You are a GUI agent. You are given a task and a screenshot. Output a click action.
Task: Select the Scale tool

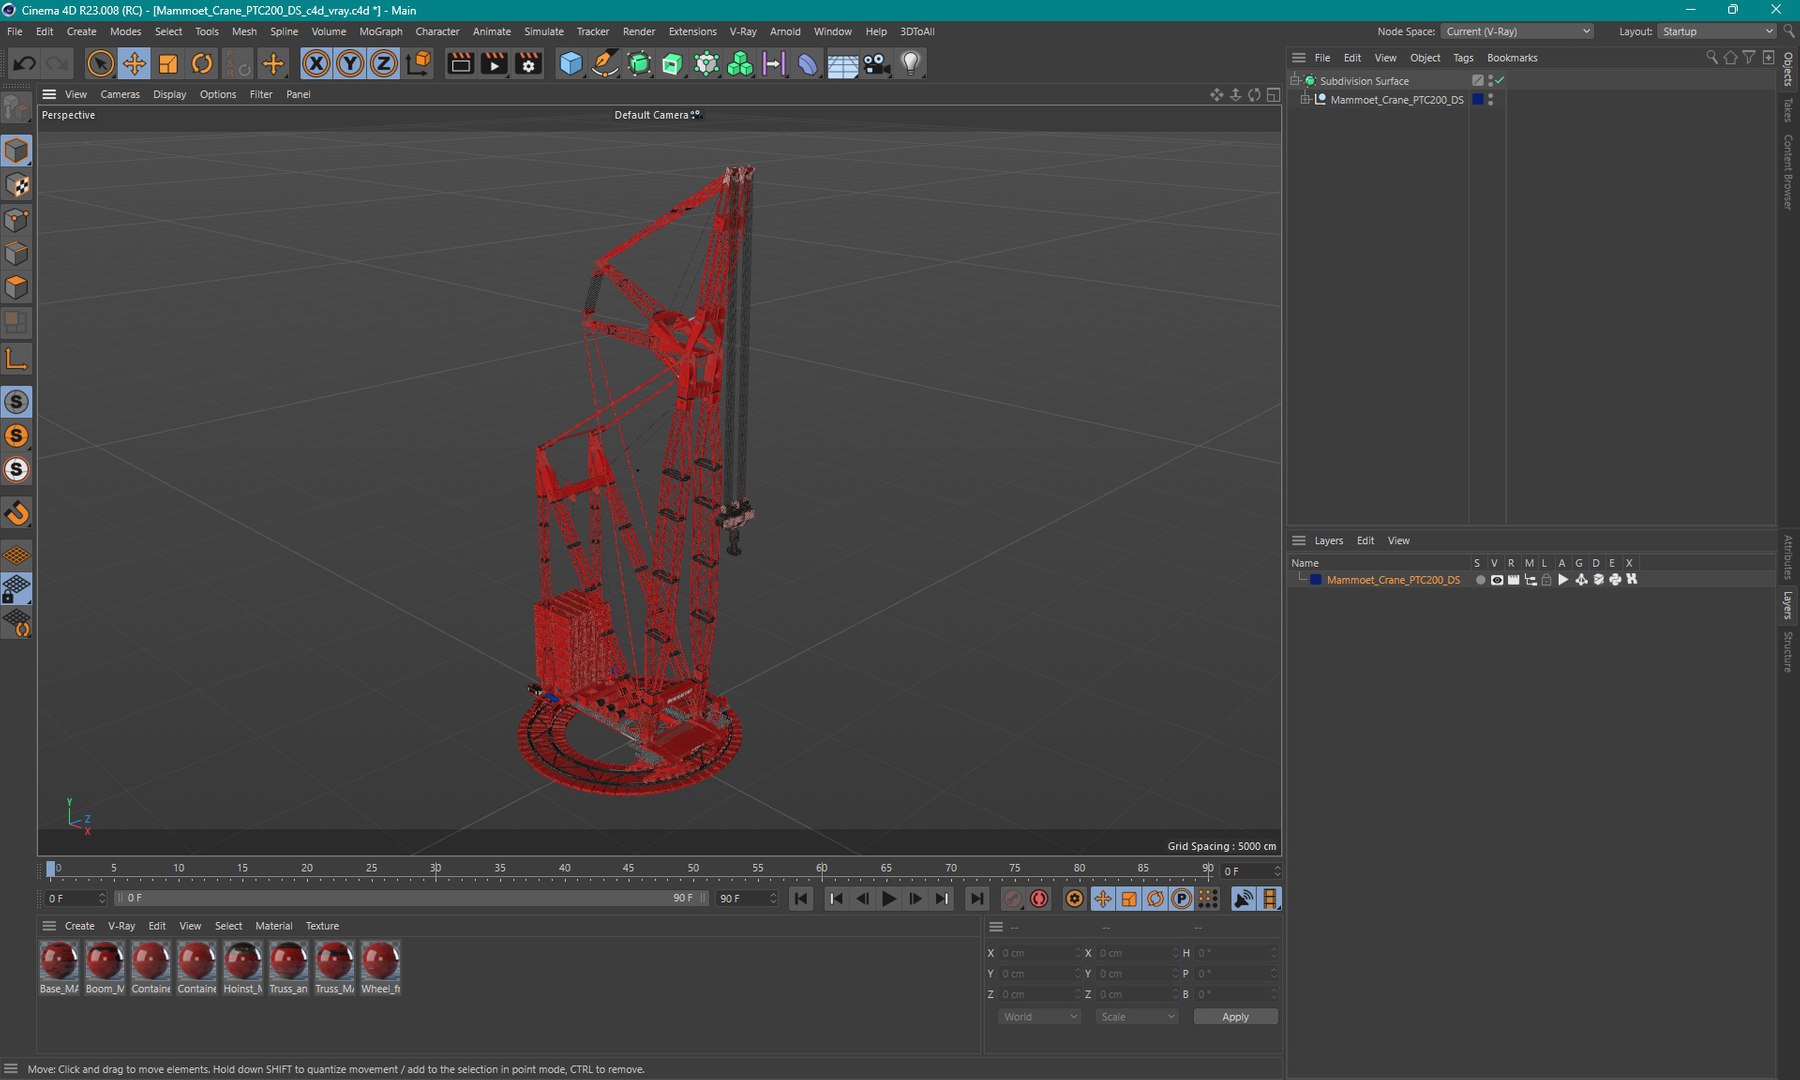click(168, 64)
